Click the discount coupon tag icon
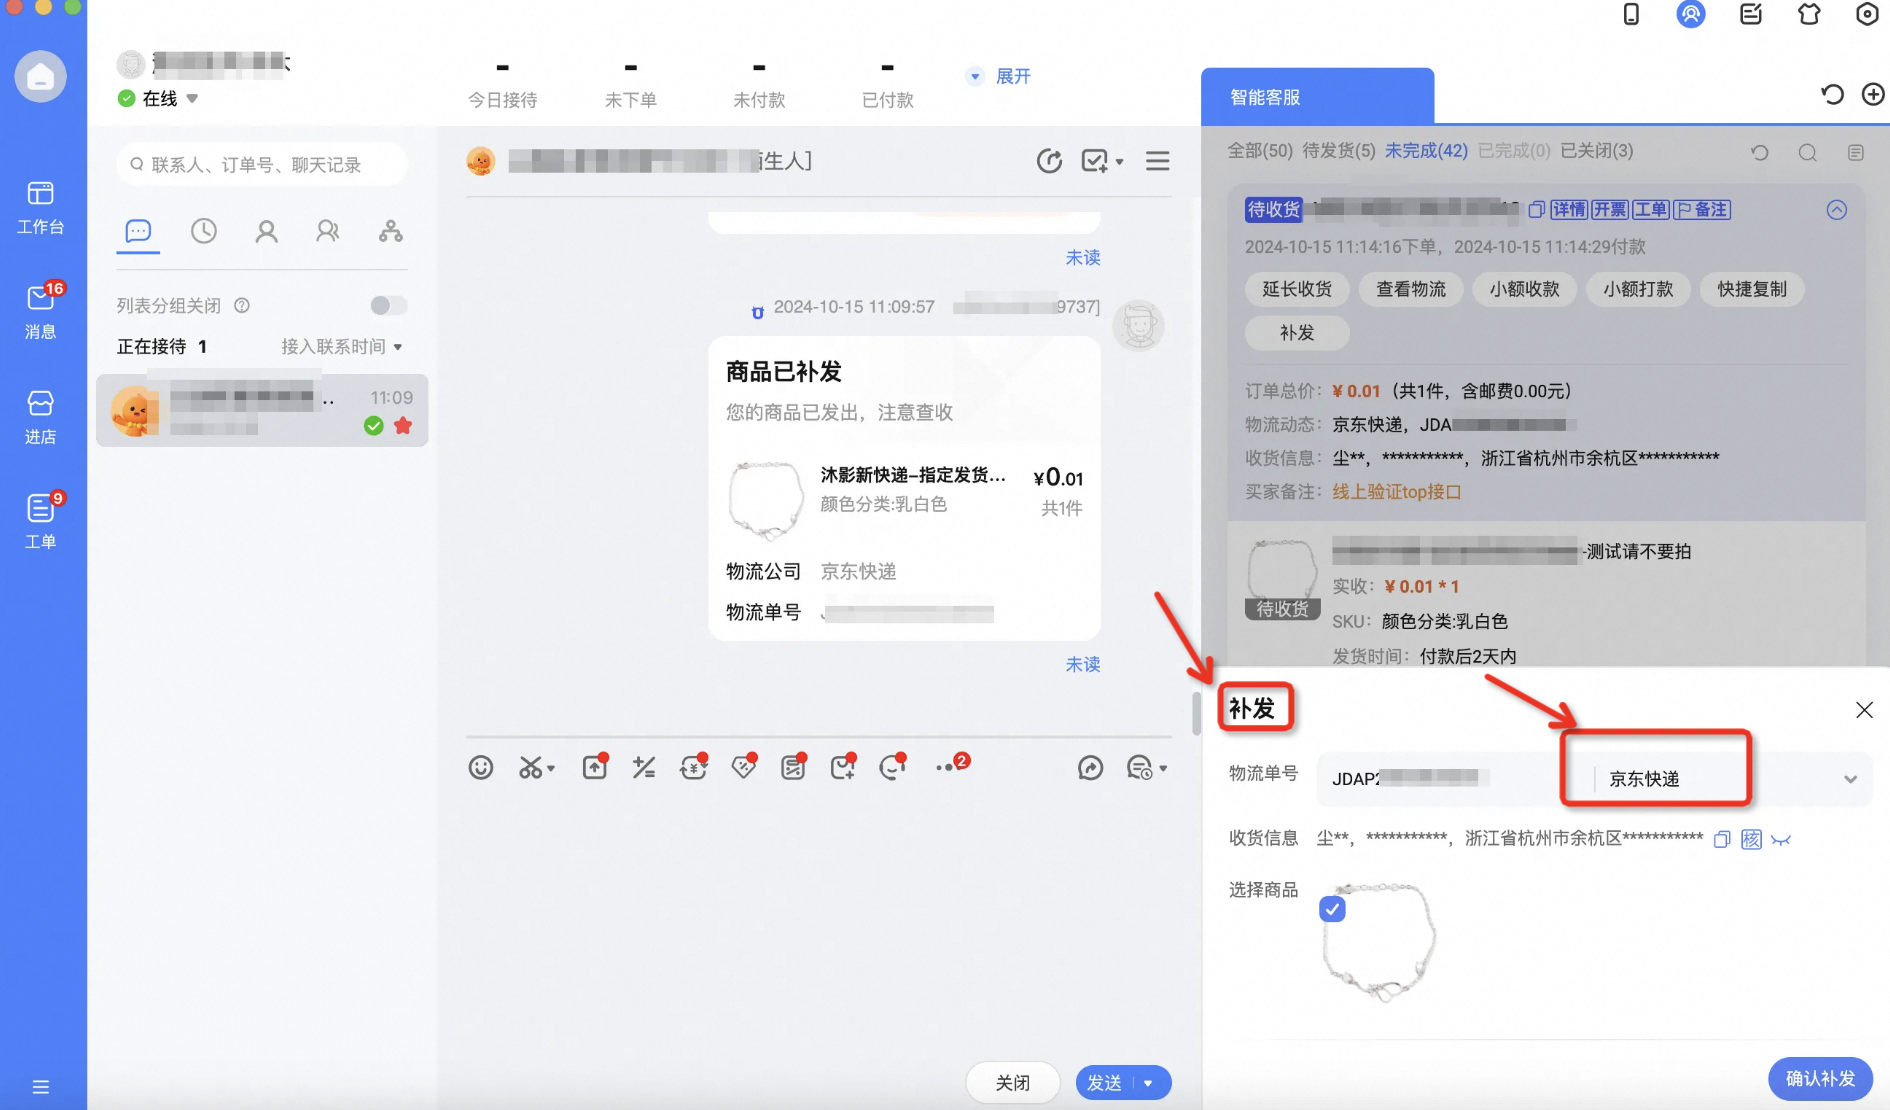1890x1110 pixels. (744, 767)
